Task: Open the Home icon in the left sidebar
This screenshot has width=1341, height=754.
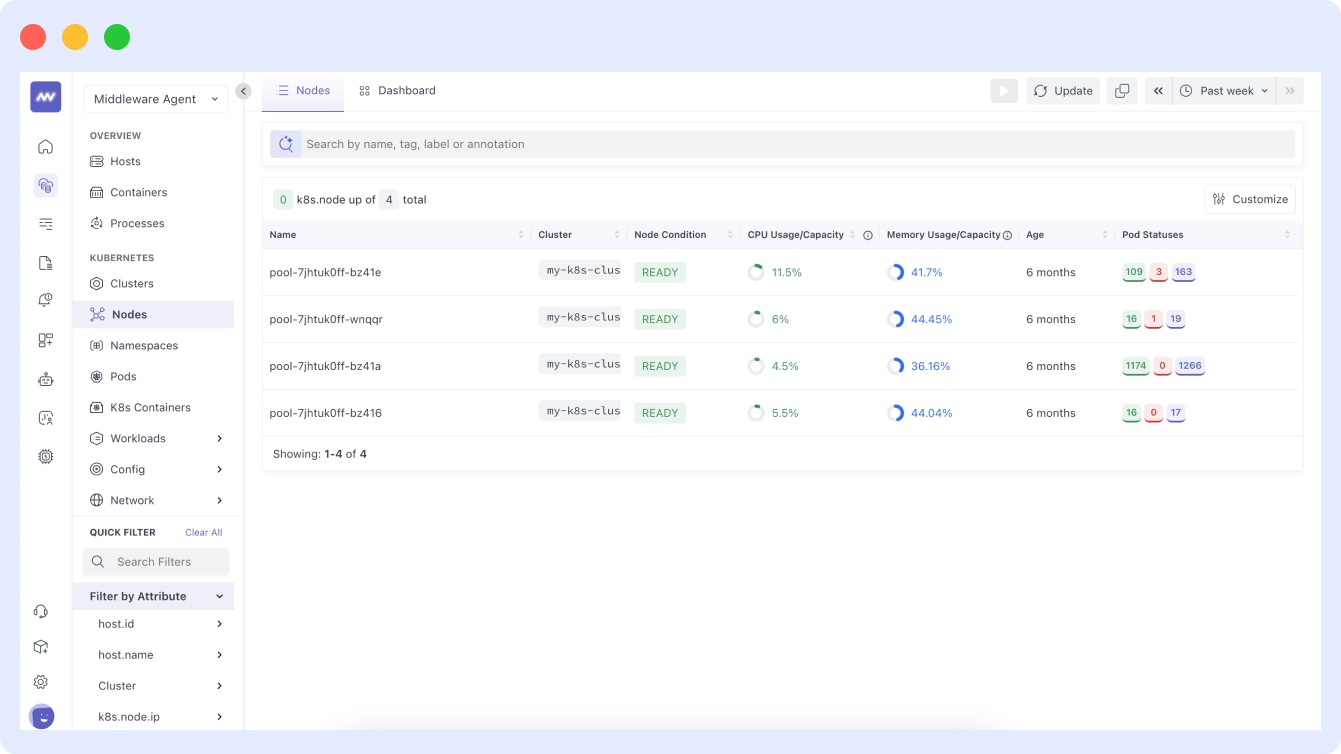Action: point(45,146)
